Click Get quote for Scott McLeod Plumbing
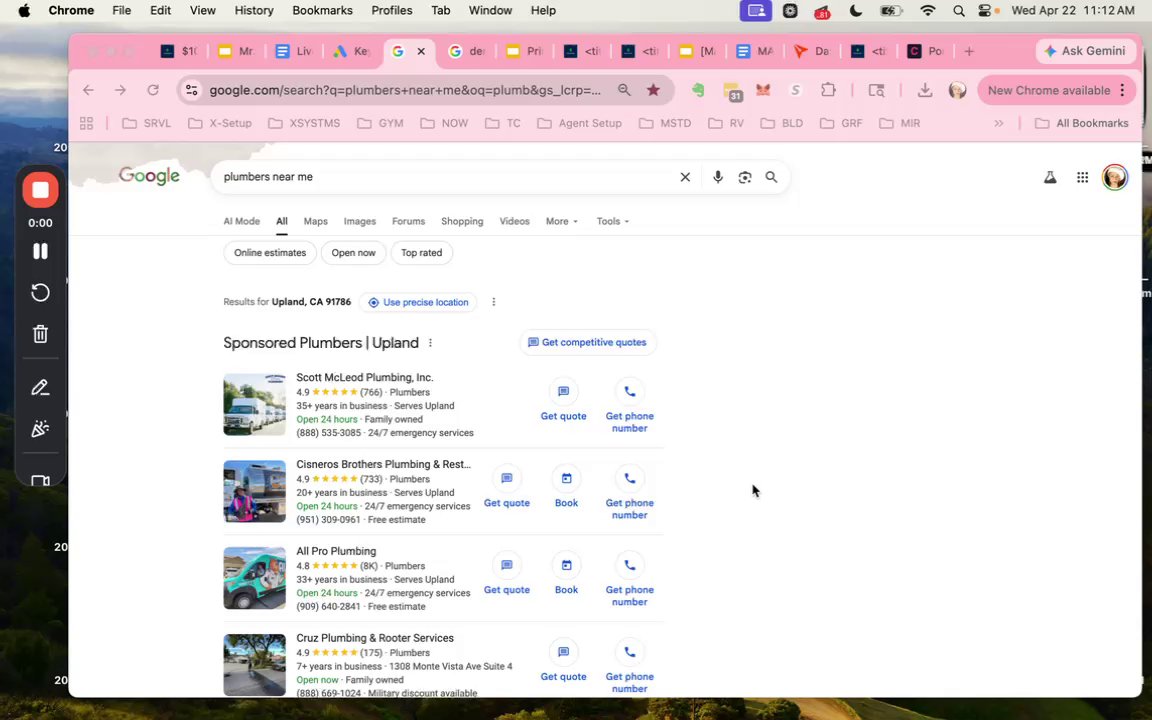 564,402
